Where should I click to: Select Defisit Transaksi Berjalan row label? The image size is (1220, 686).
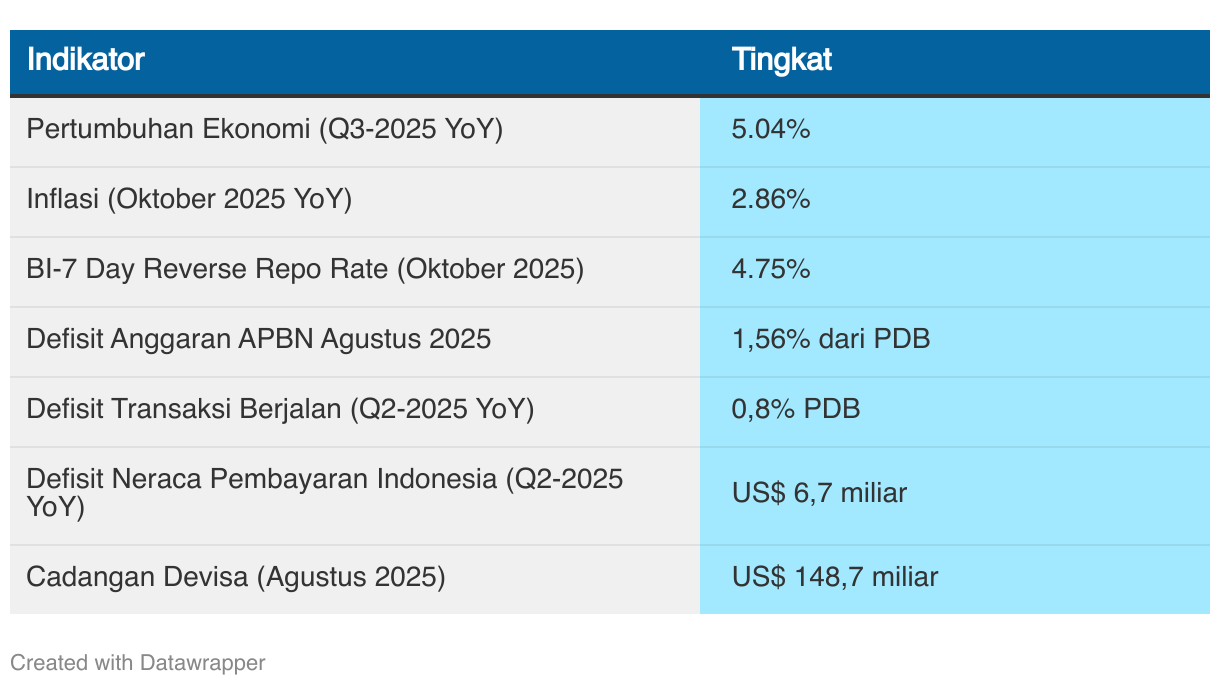(281, 409)
